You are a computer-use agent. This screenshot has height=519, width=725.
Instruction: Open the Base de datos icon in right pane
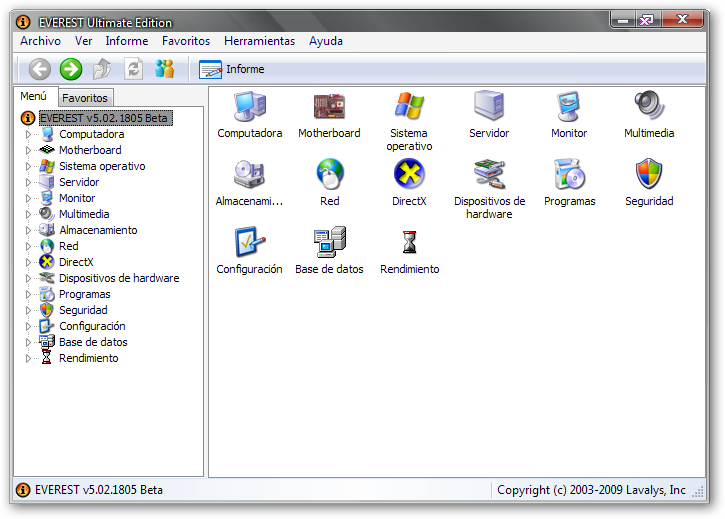[329, 242]
